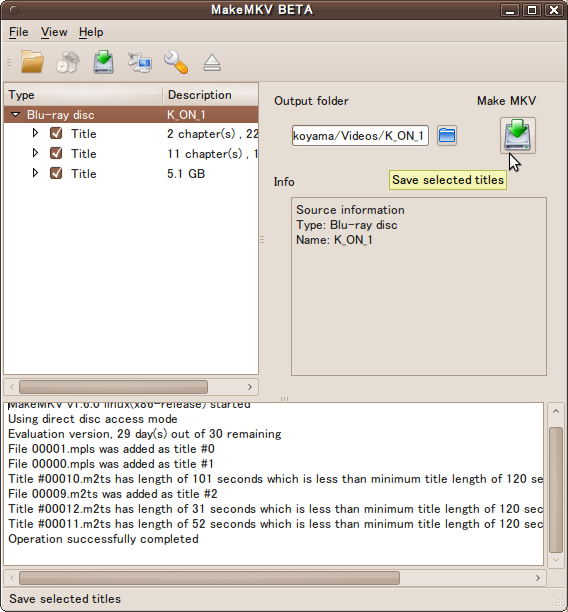Close the MakeMKV BETA window

pyautogui.click(x=554, y=10)
